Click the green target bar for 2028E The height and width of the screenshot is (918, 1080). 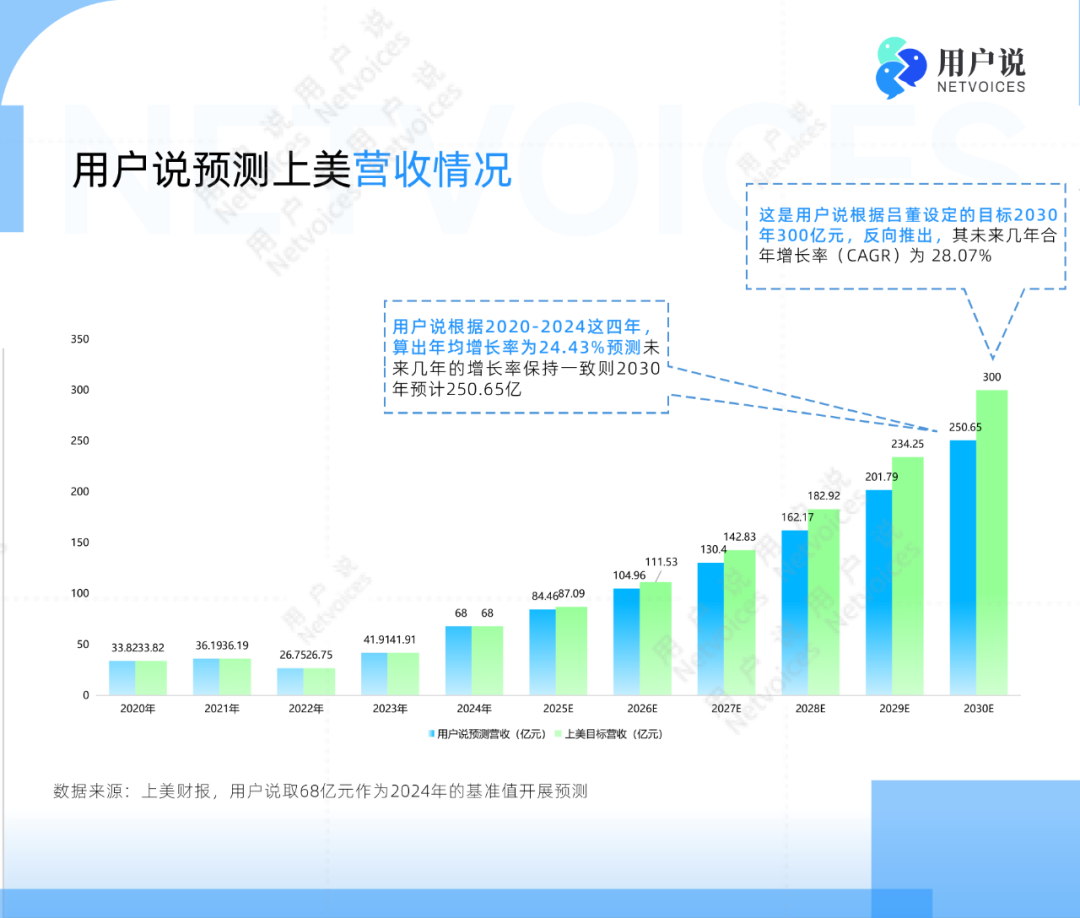(x=824, y=602)
